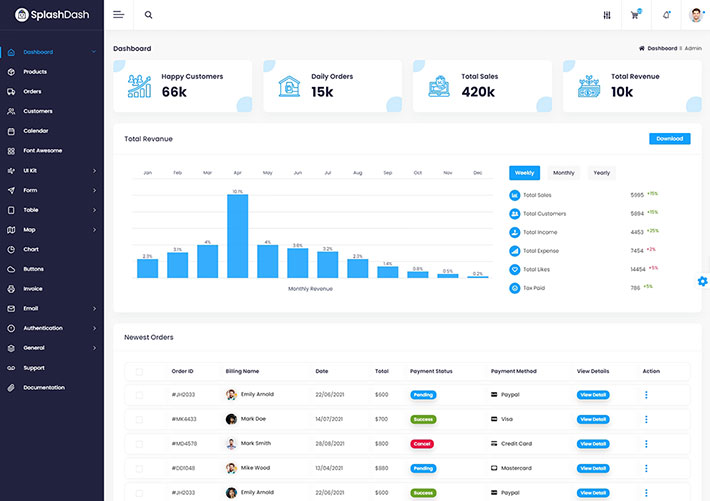Viewport: 710px width, 501px height.
Task: Expand the Email sidebar submenu
Action: [x=52, y=308]
